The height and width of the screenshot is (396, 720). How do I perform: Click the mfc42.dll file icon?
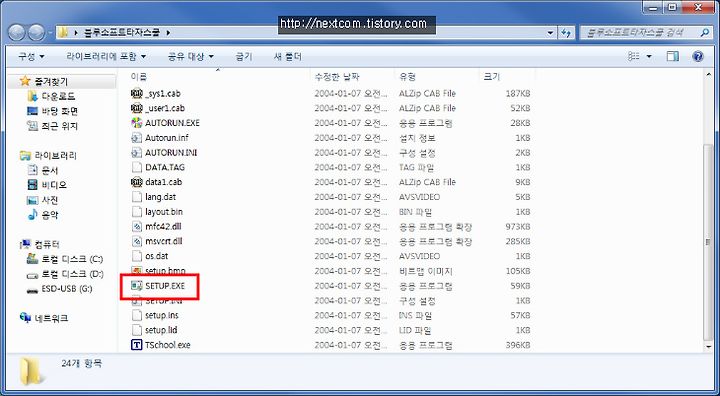click(136, 226)
